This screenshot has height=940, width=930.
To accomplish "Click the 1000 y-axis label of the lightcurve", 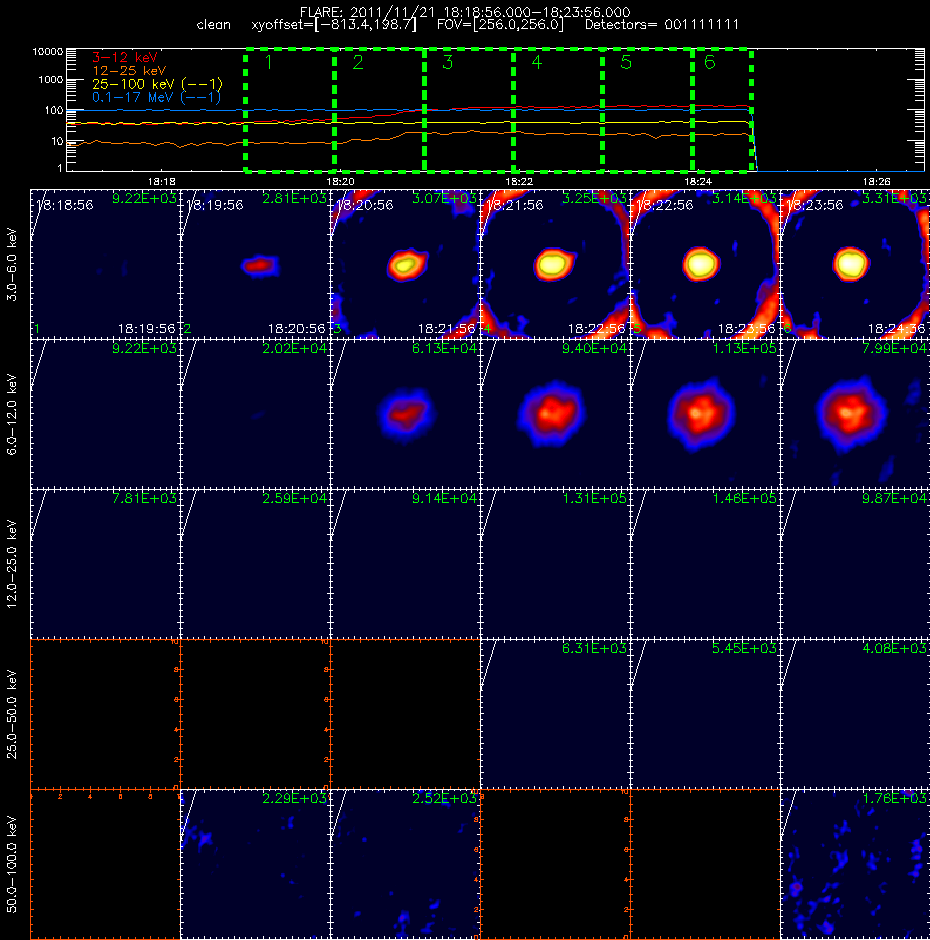I will tap(51, 80).
